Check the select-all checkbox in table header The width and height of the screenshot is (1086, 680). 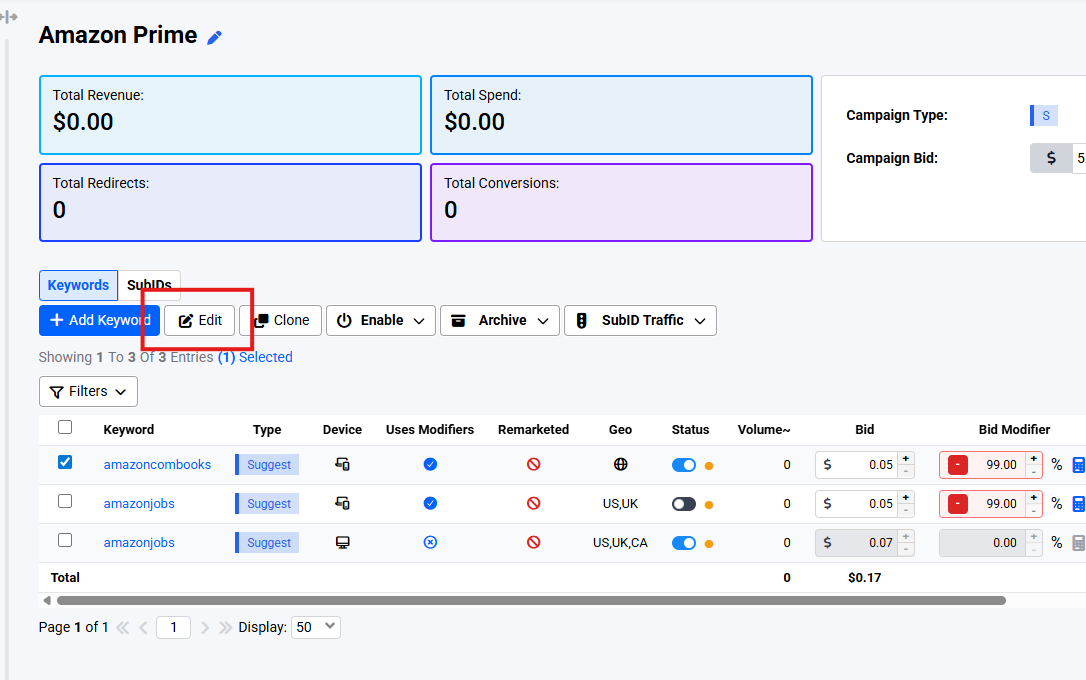[x=65, y=428]
